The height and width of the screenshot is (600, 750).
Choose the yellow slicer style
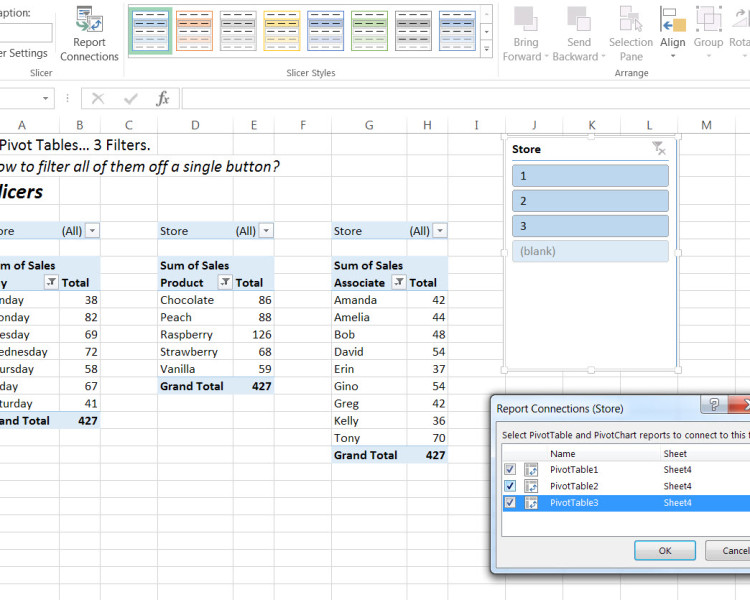(x=281, y=30)
